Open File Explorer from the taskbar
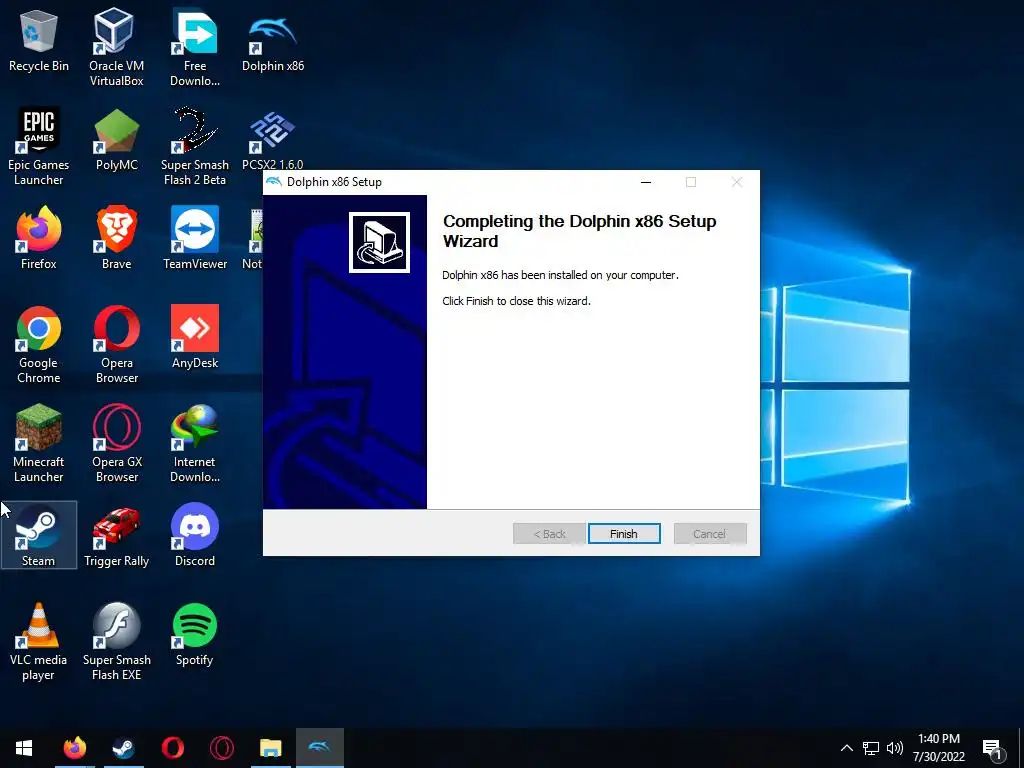Screen dimensions: 1024x768 [270, 748]
